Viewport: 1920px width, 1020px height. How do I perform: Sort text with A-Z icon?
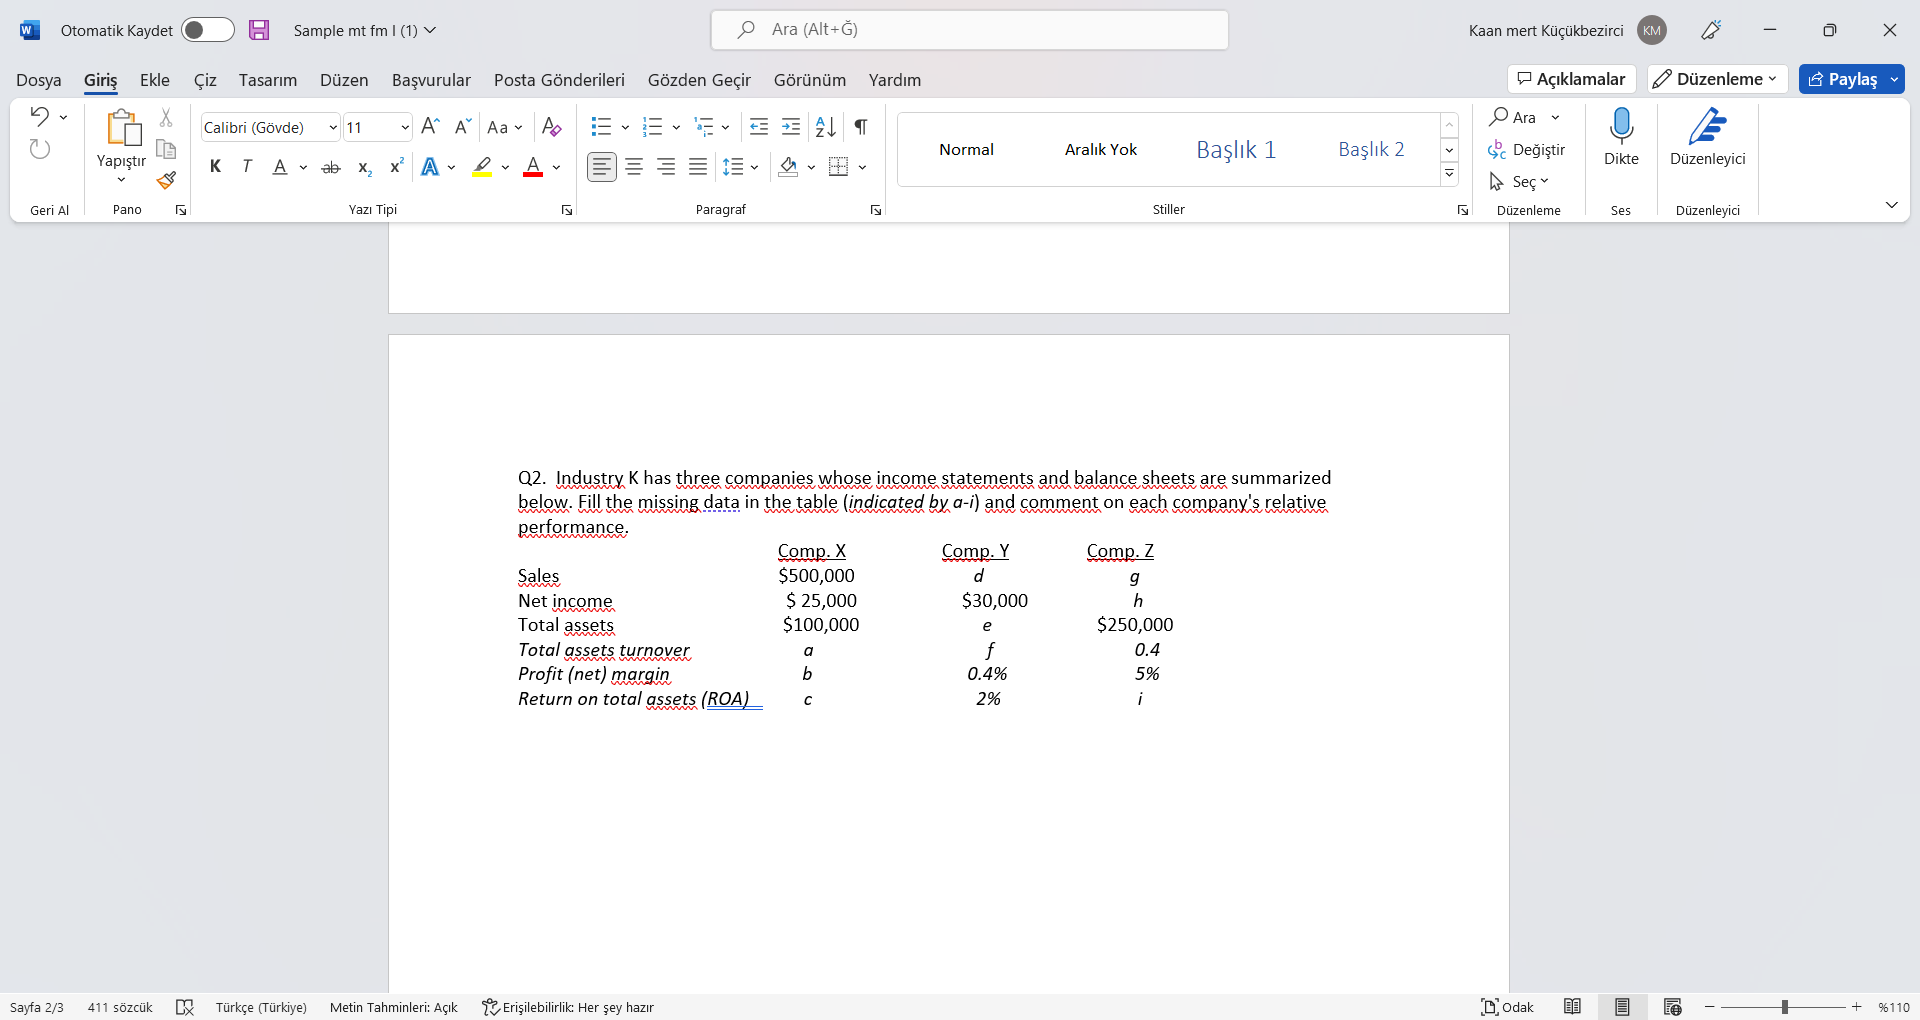point(825,126)
